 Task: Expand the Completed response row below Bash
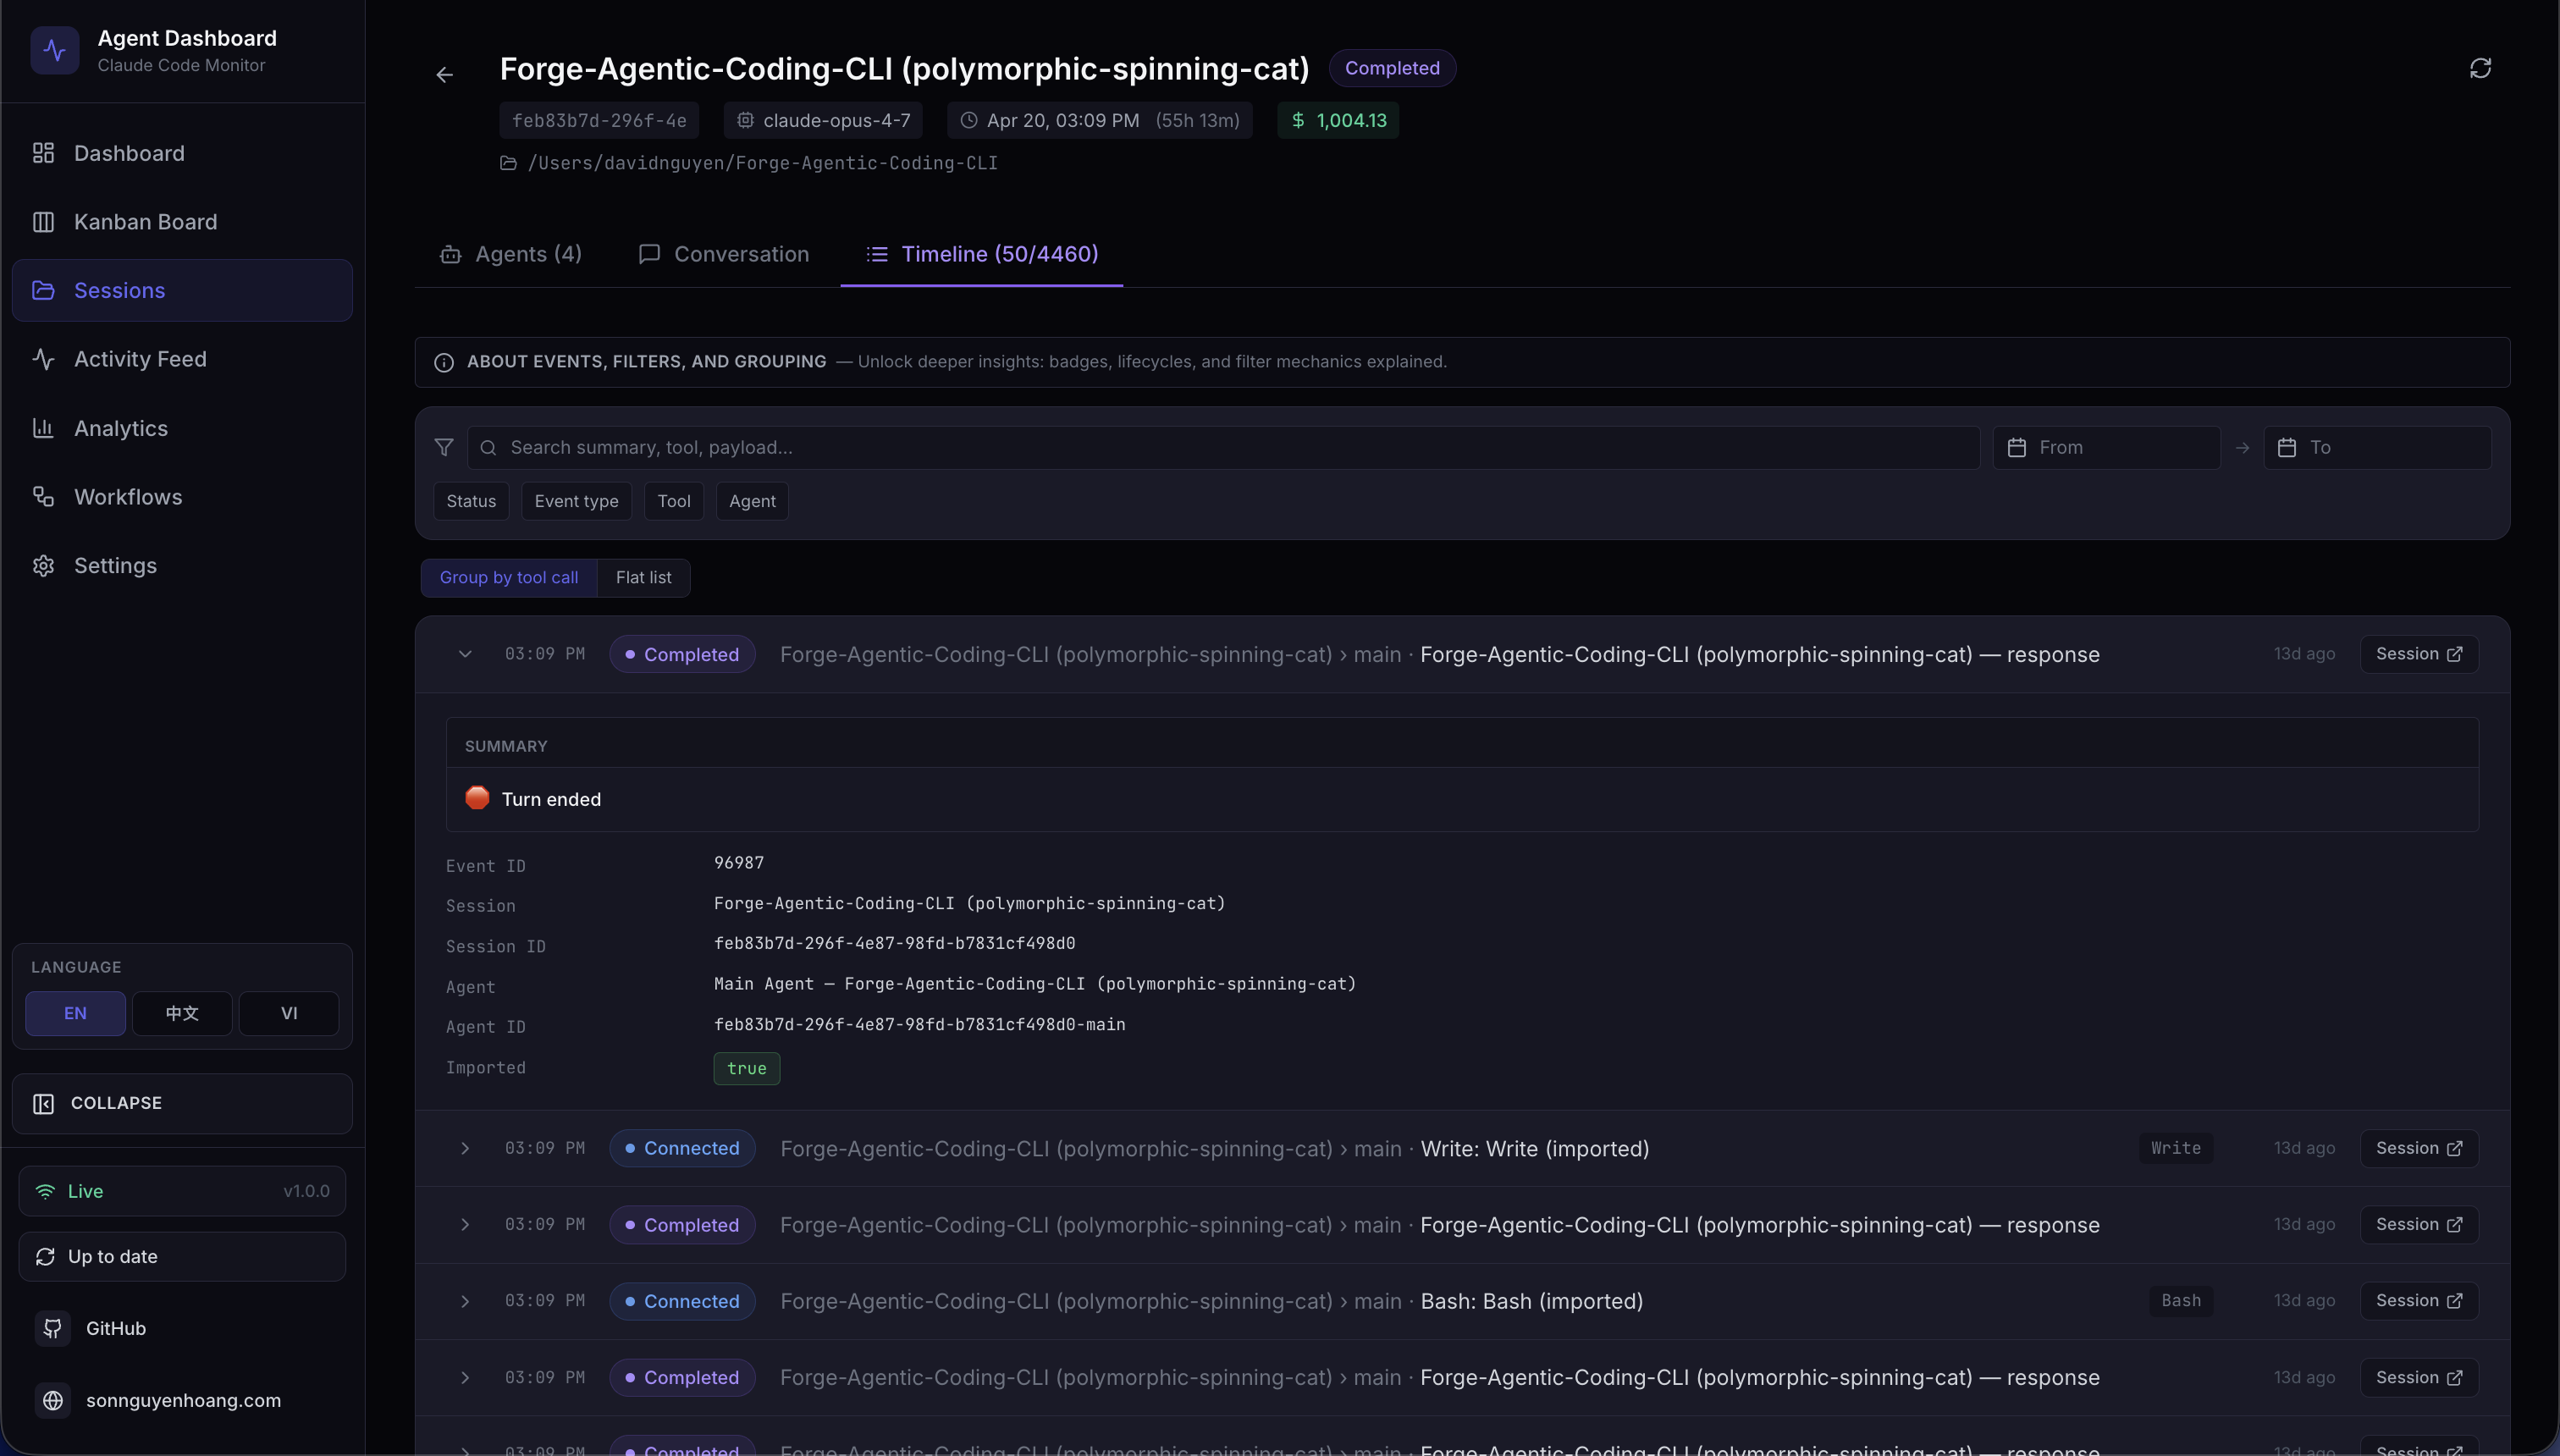(x=465, y=1377)
